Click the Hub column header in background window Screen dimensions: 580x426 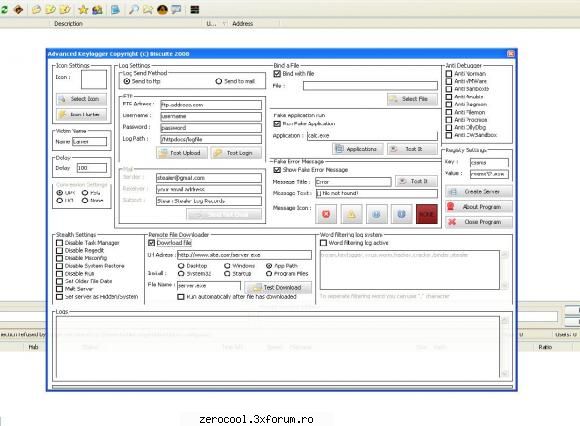point(33,347)
